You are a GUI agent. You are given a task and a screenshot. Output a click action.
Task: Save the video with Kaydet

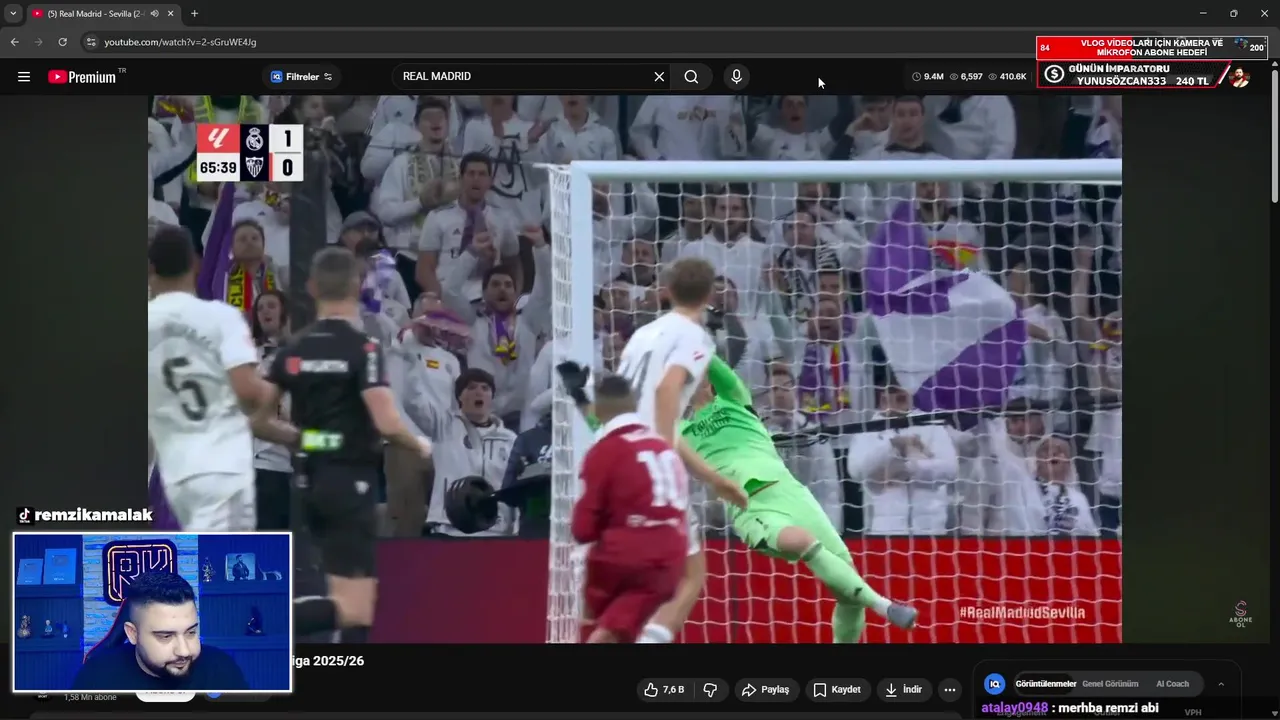click(x=837, y=690)
